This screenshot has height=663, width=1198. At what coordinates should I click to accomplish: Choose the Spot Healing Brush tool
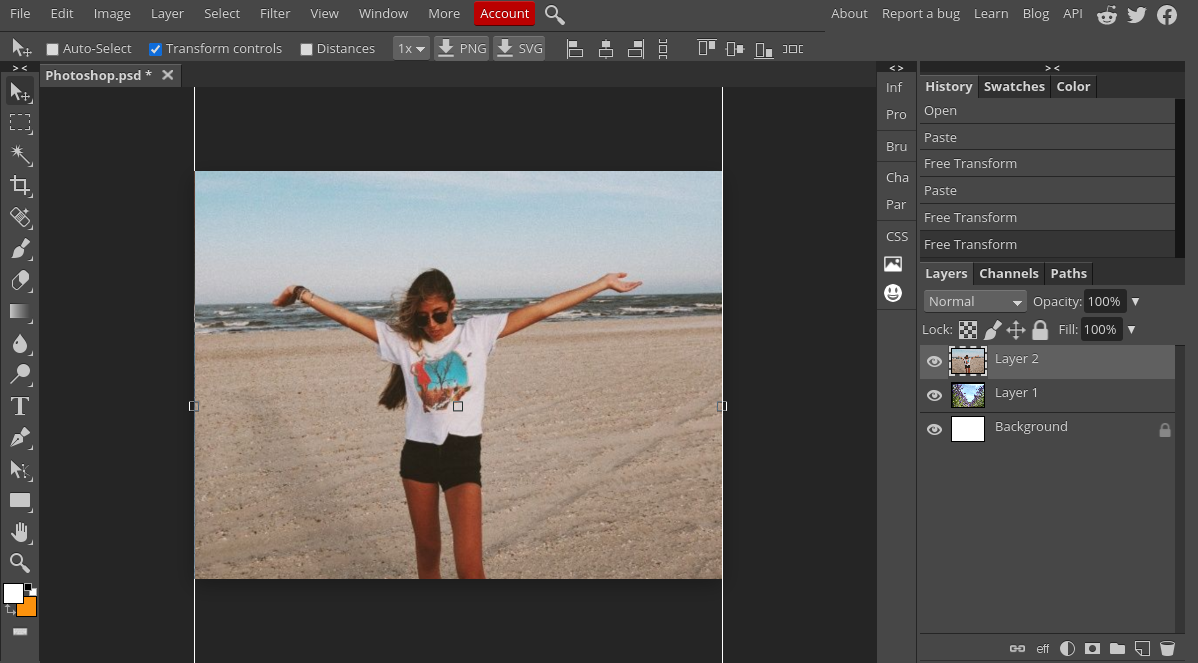tap(20, 218)
